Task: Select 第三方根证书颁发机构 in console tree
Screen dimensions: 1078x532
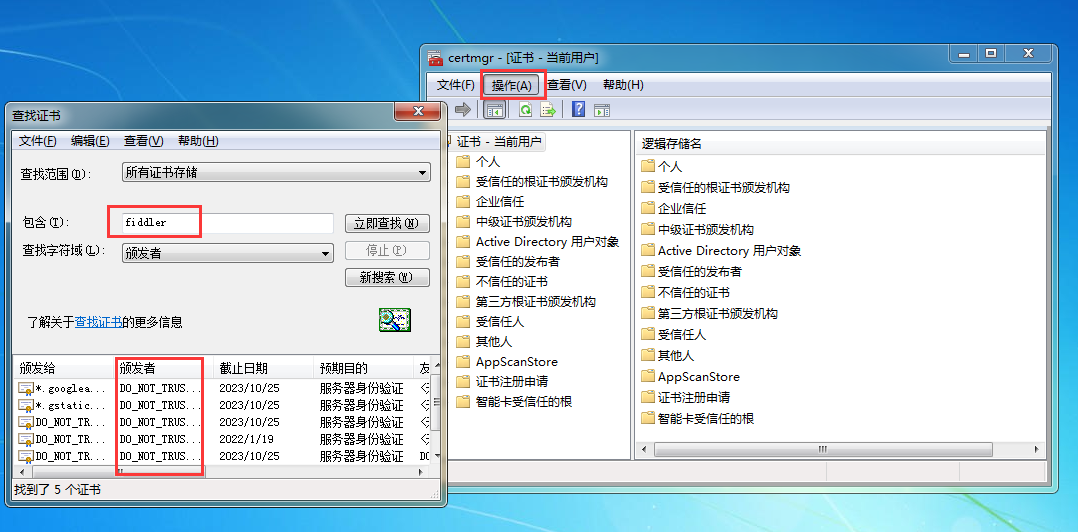Action: [536, 302]
